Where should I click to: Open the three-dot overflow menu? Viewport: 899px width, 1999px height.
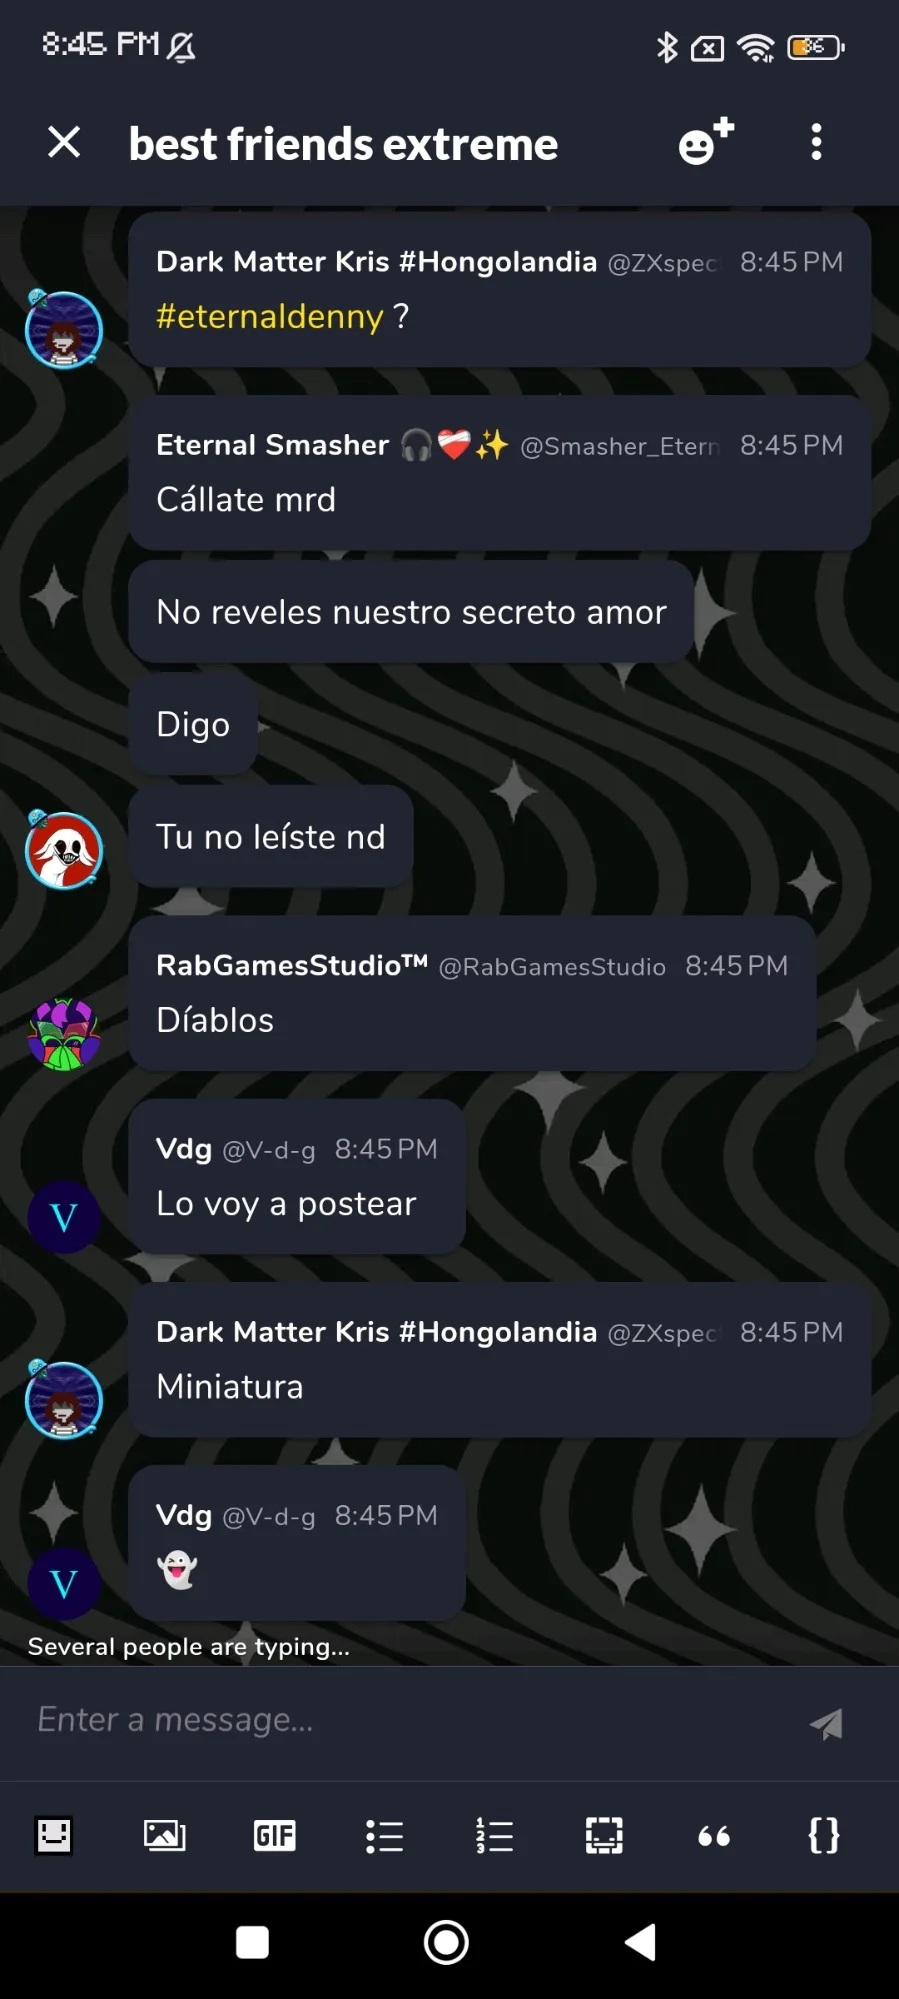click(x=816, y=142)
